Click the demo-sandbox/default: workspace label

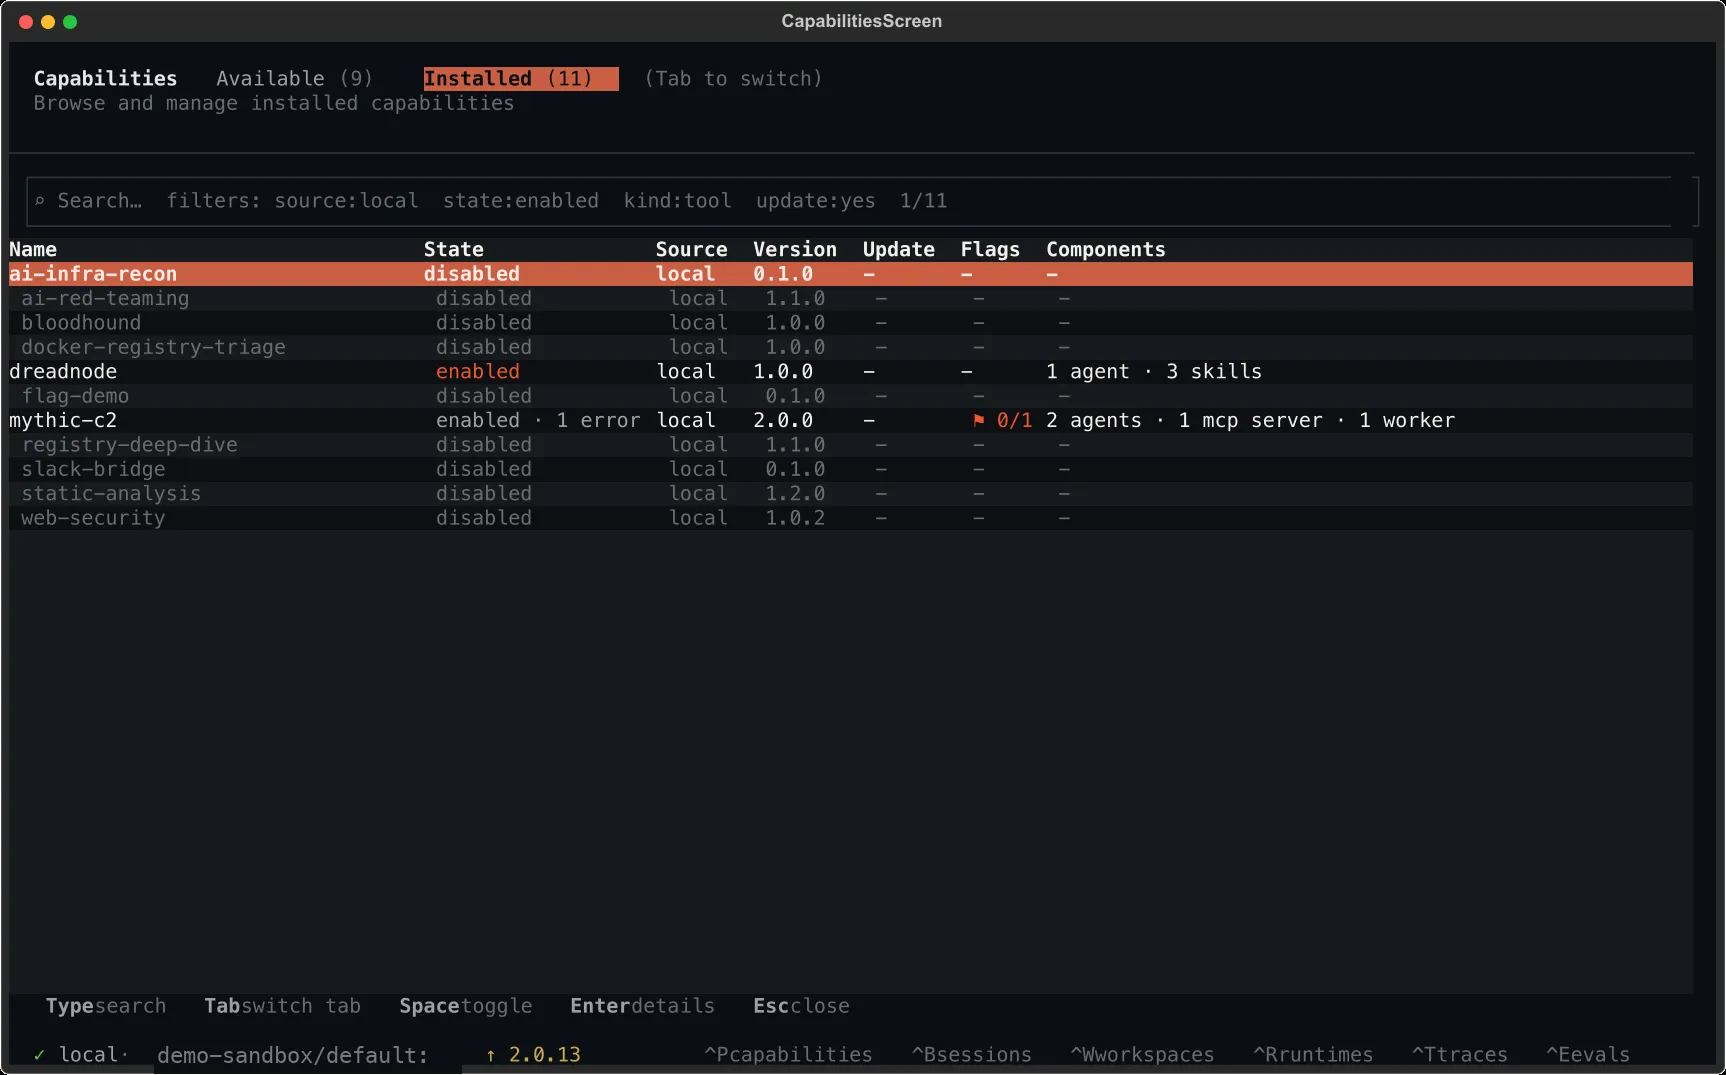click(x=293, y=1055)
